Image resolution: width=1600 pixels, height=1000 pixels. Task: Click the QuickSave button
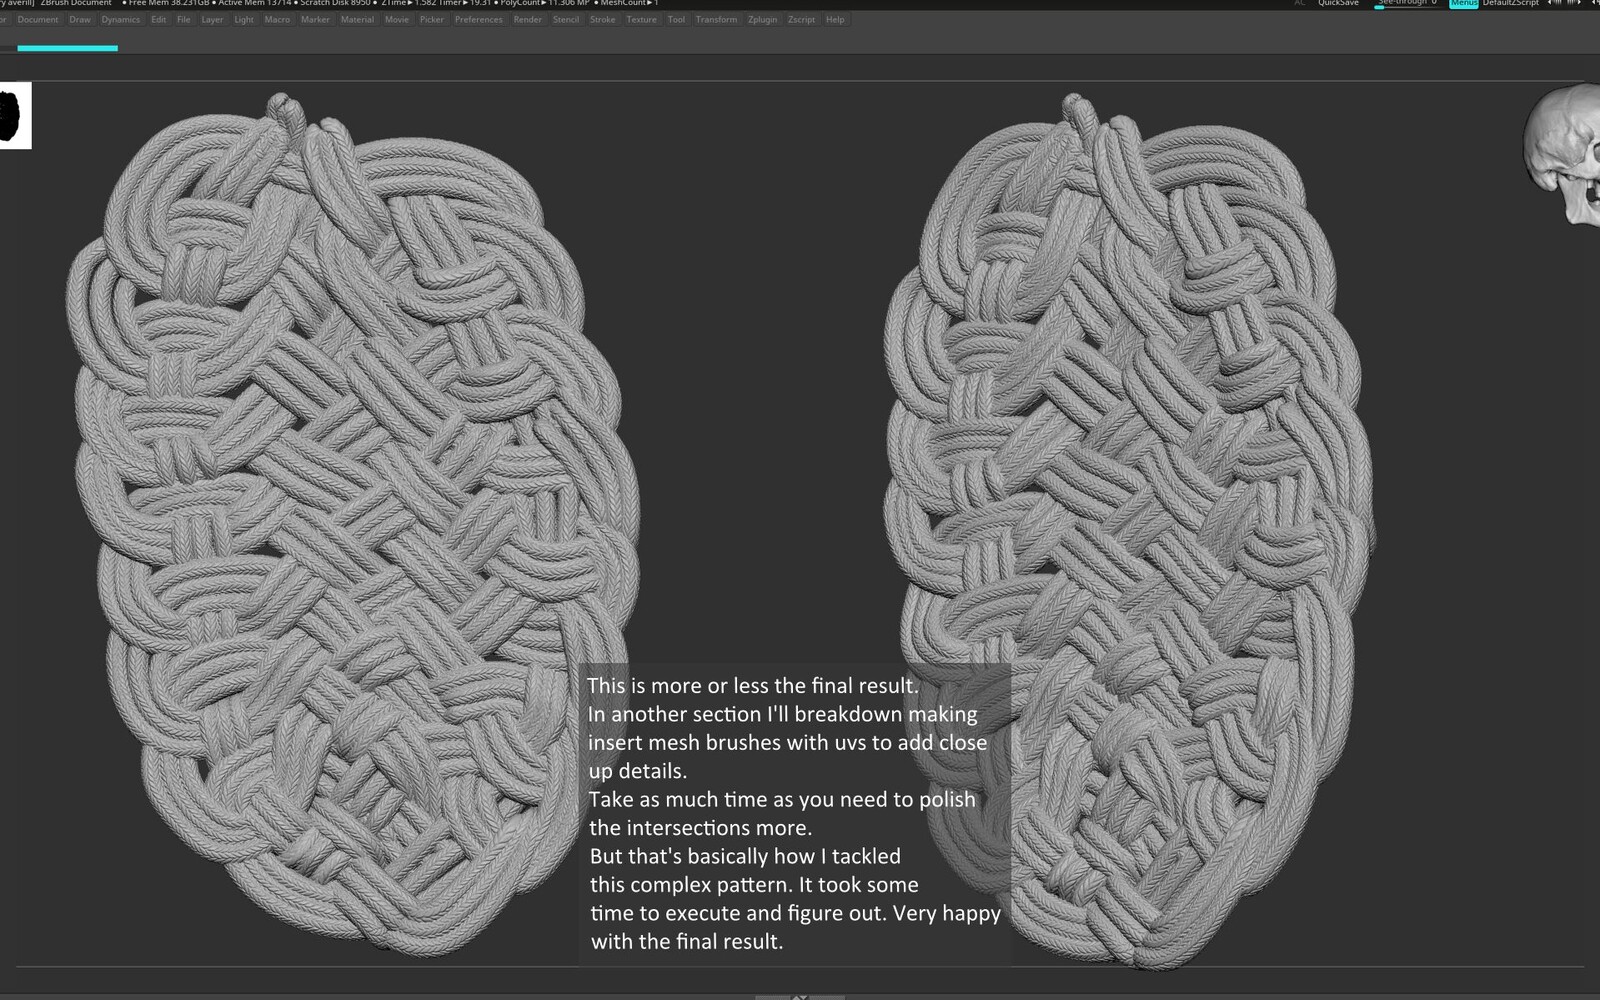(x=1338, y=3)
